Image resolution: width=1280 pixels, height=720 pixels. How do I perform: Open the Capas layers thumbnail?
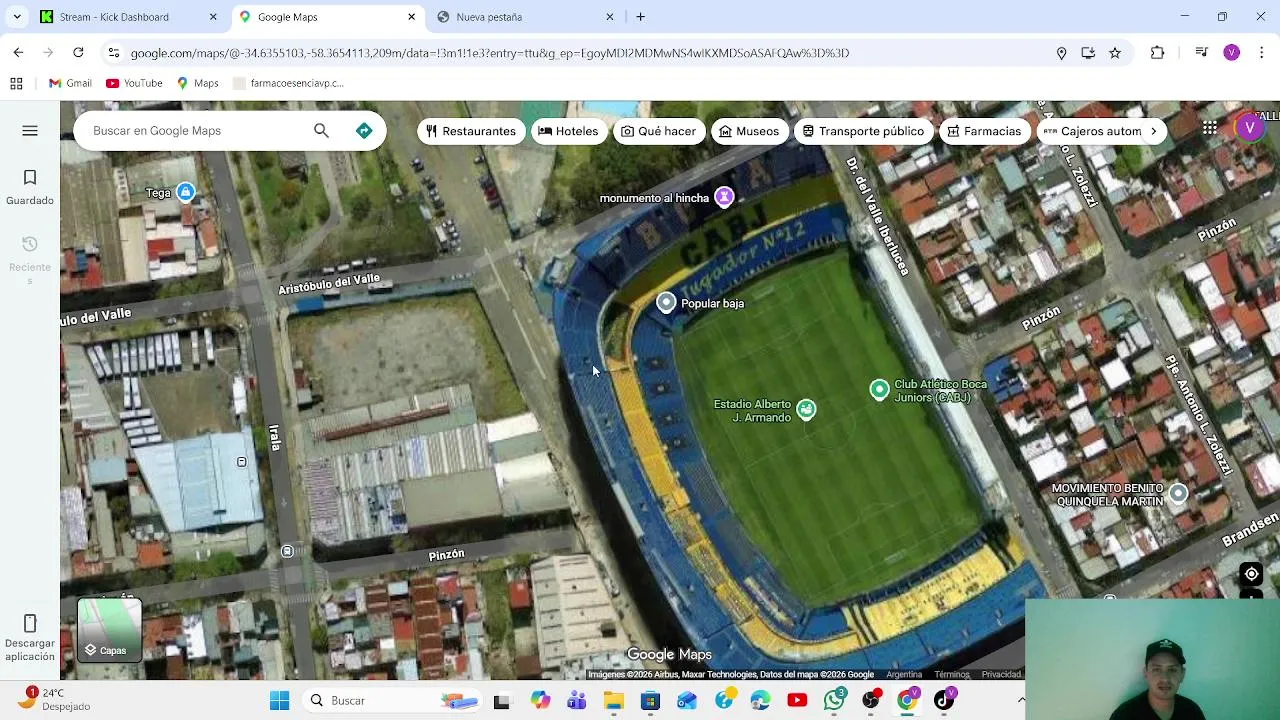110,630
